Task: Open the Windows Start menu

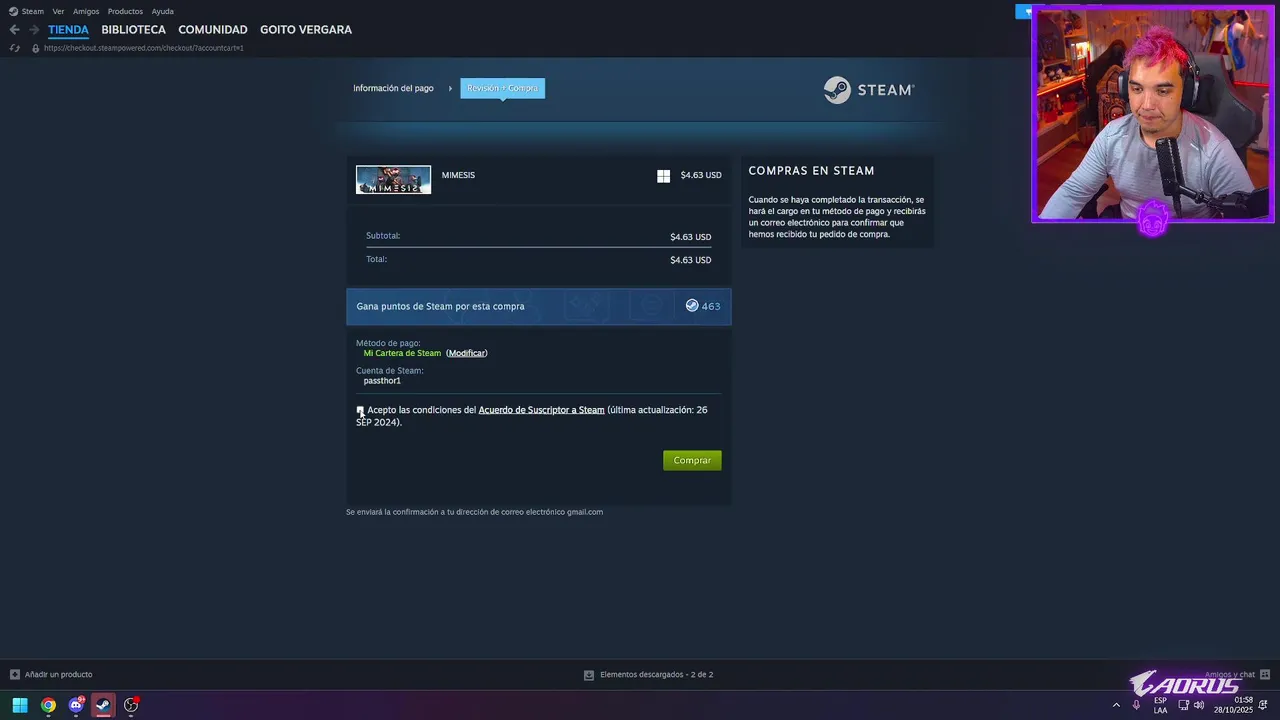Action: tap(20, 705)
